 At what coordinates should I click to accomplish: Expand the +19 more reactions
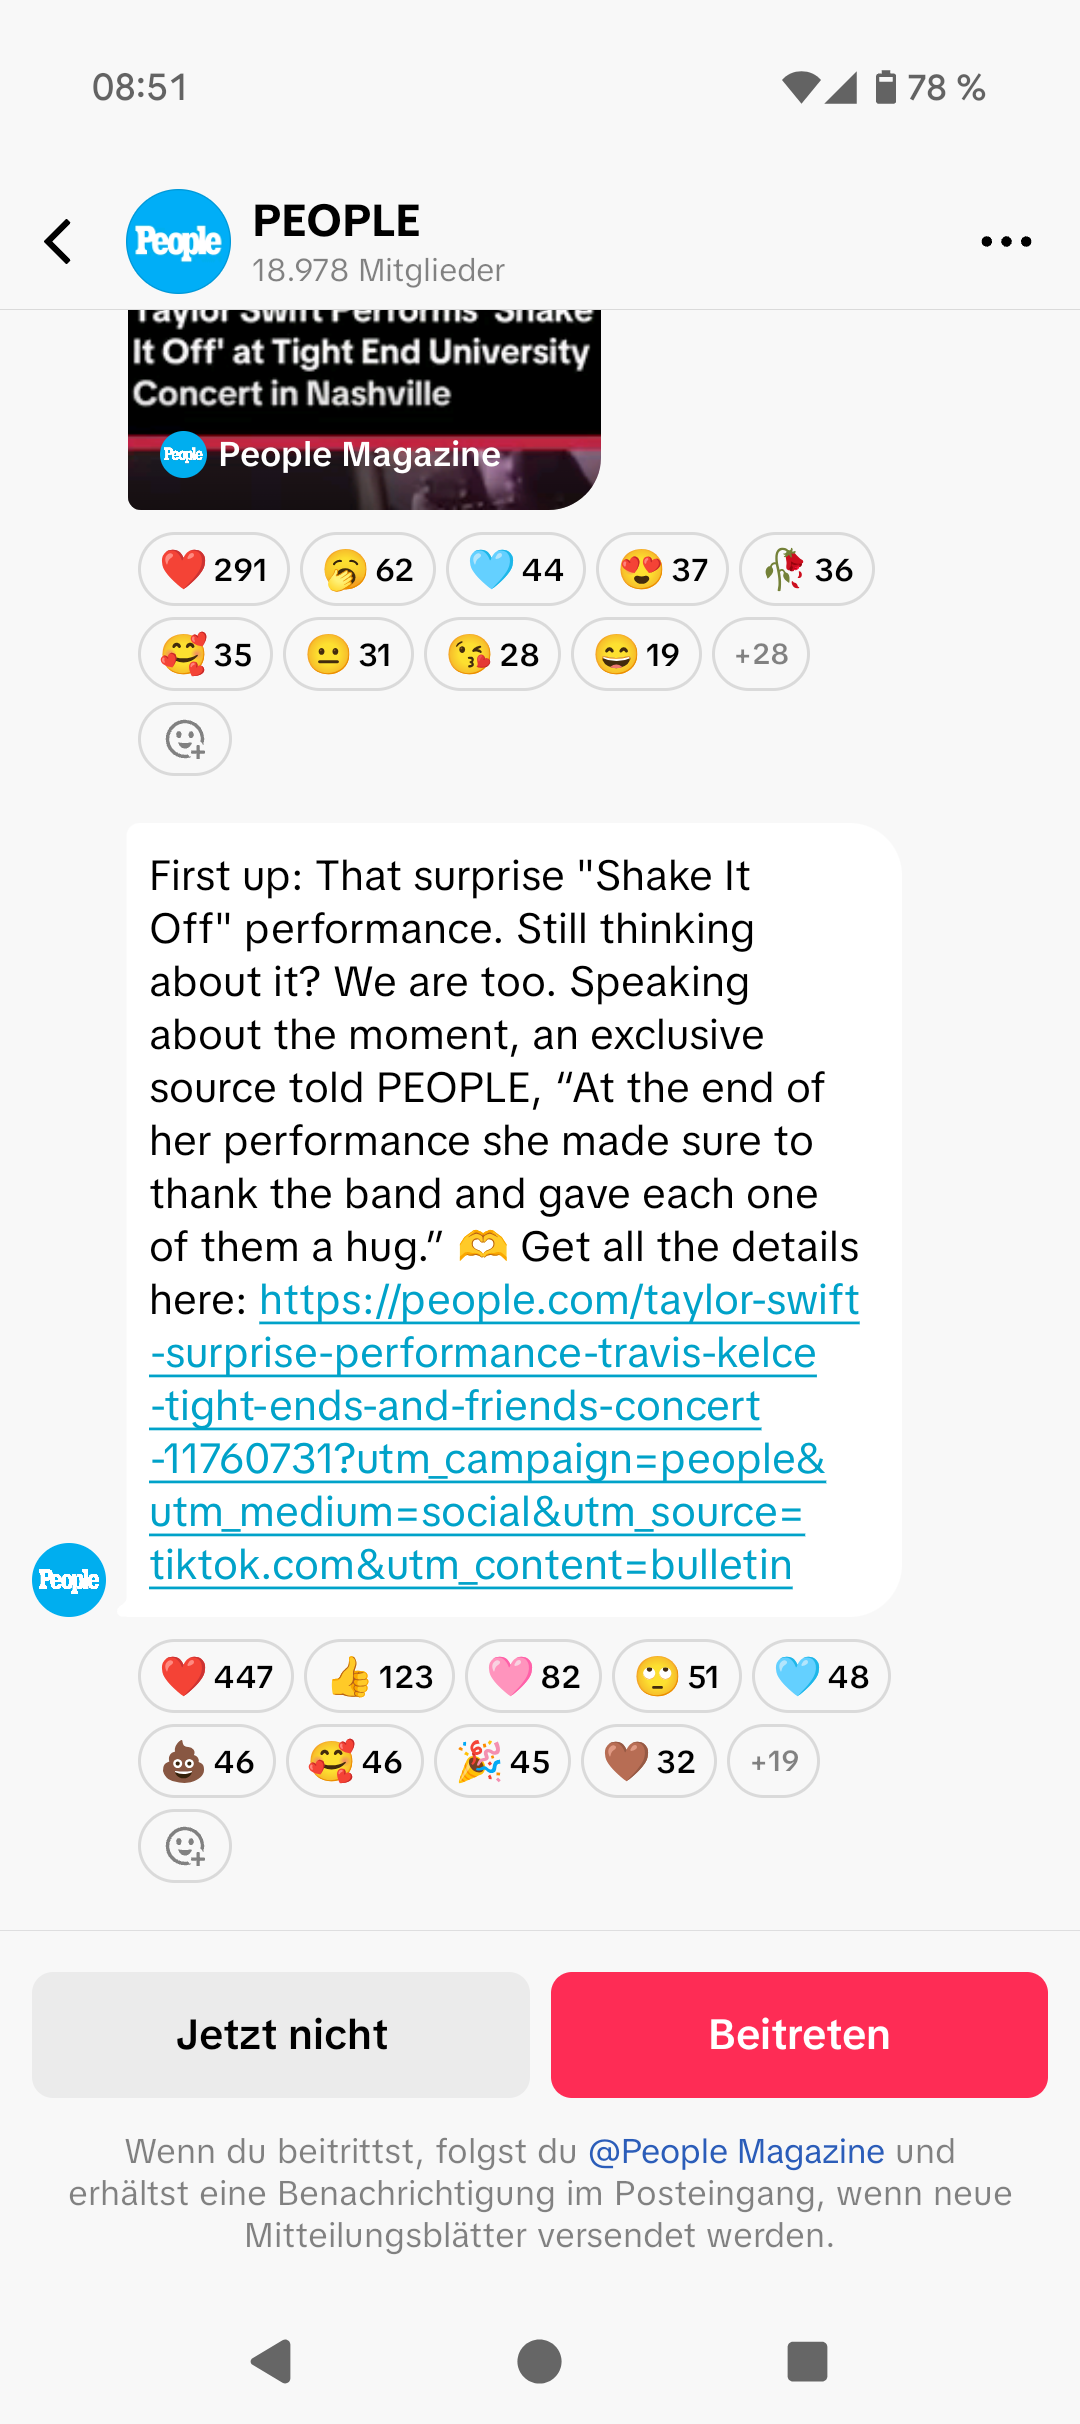pyautogui.click(x=774, y=1762)
